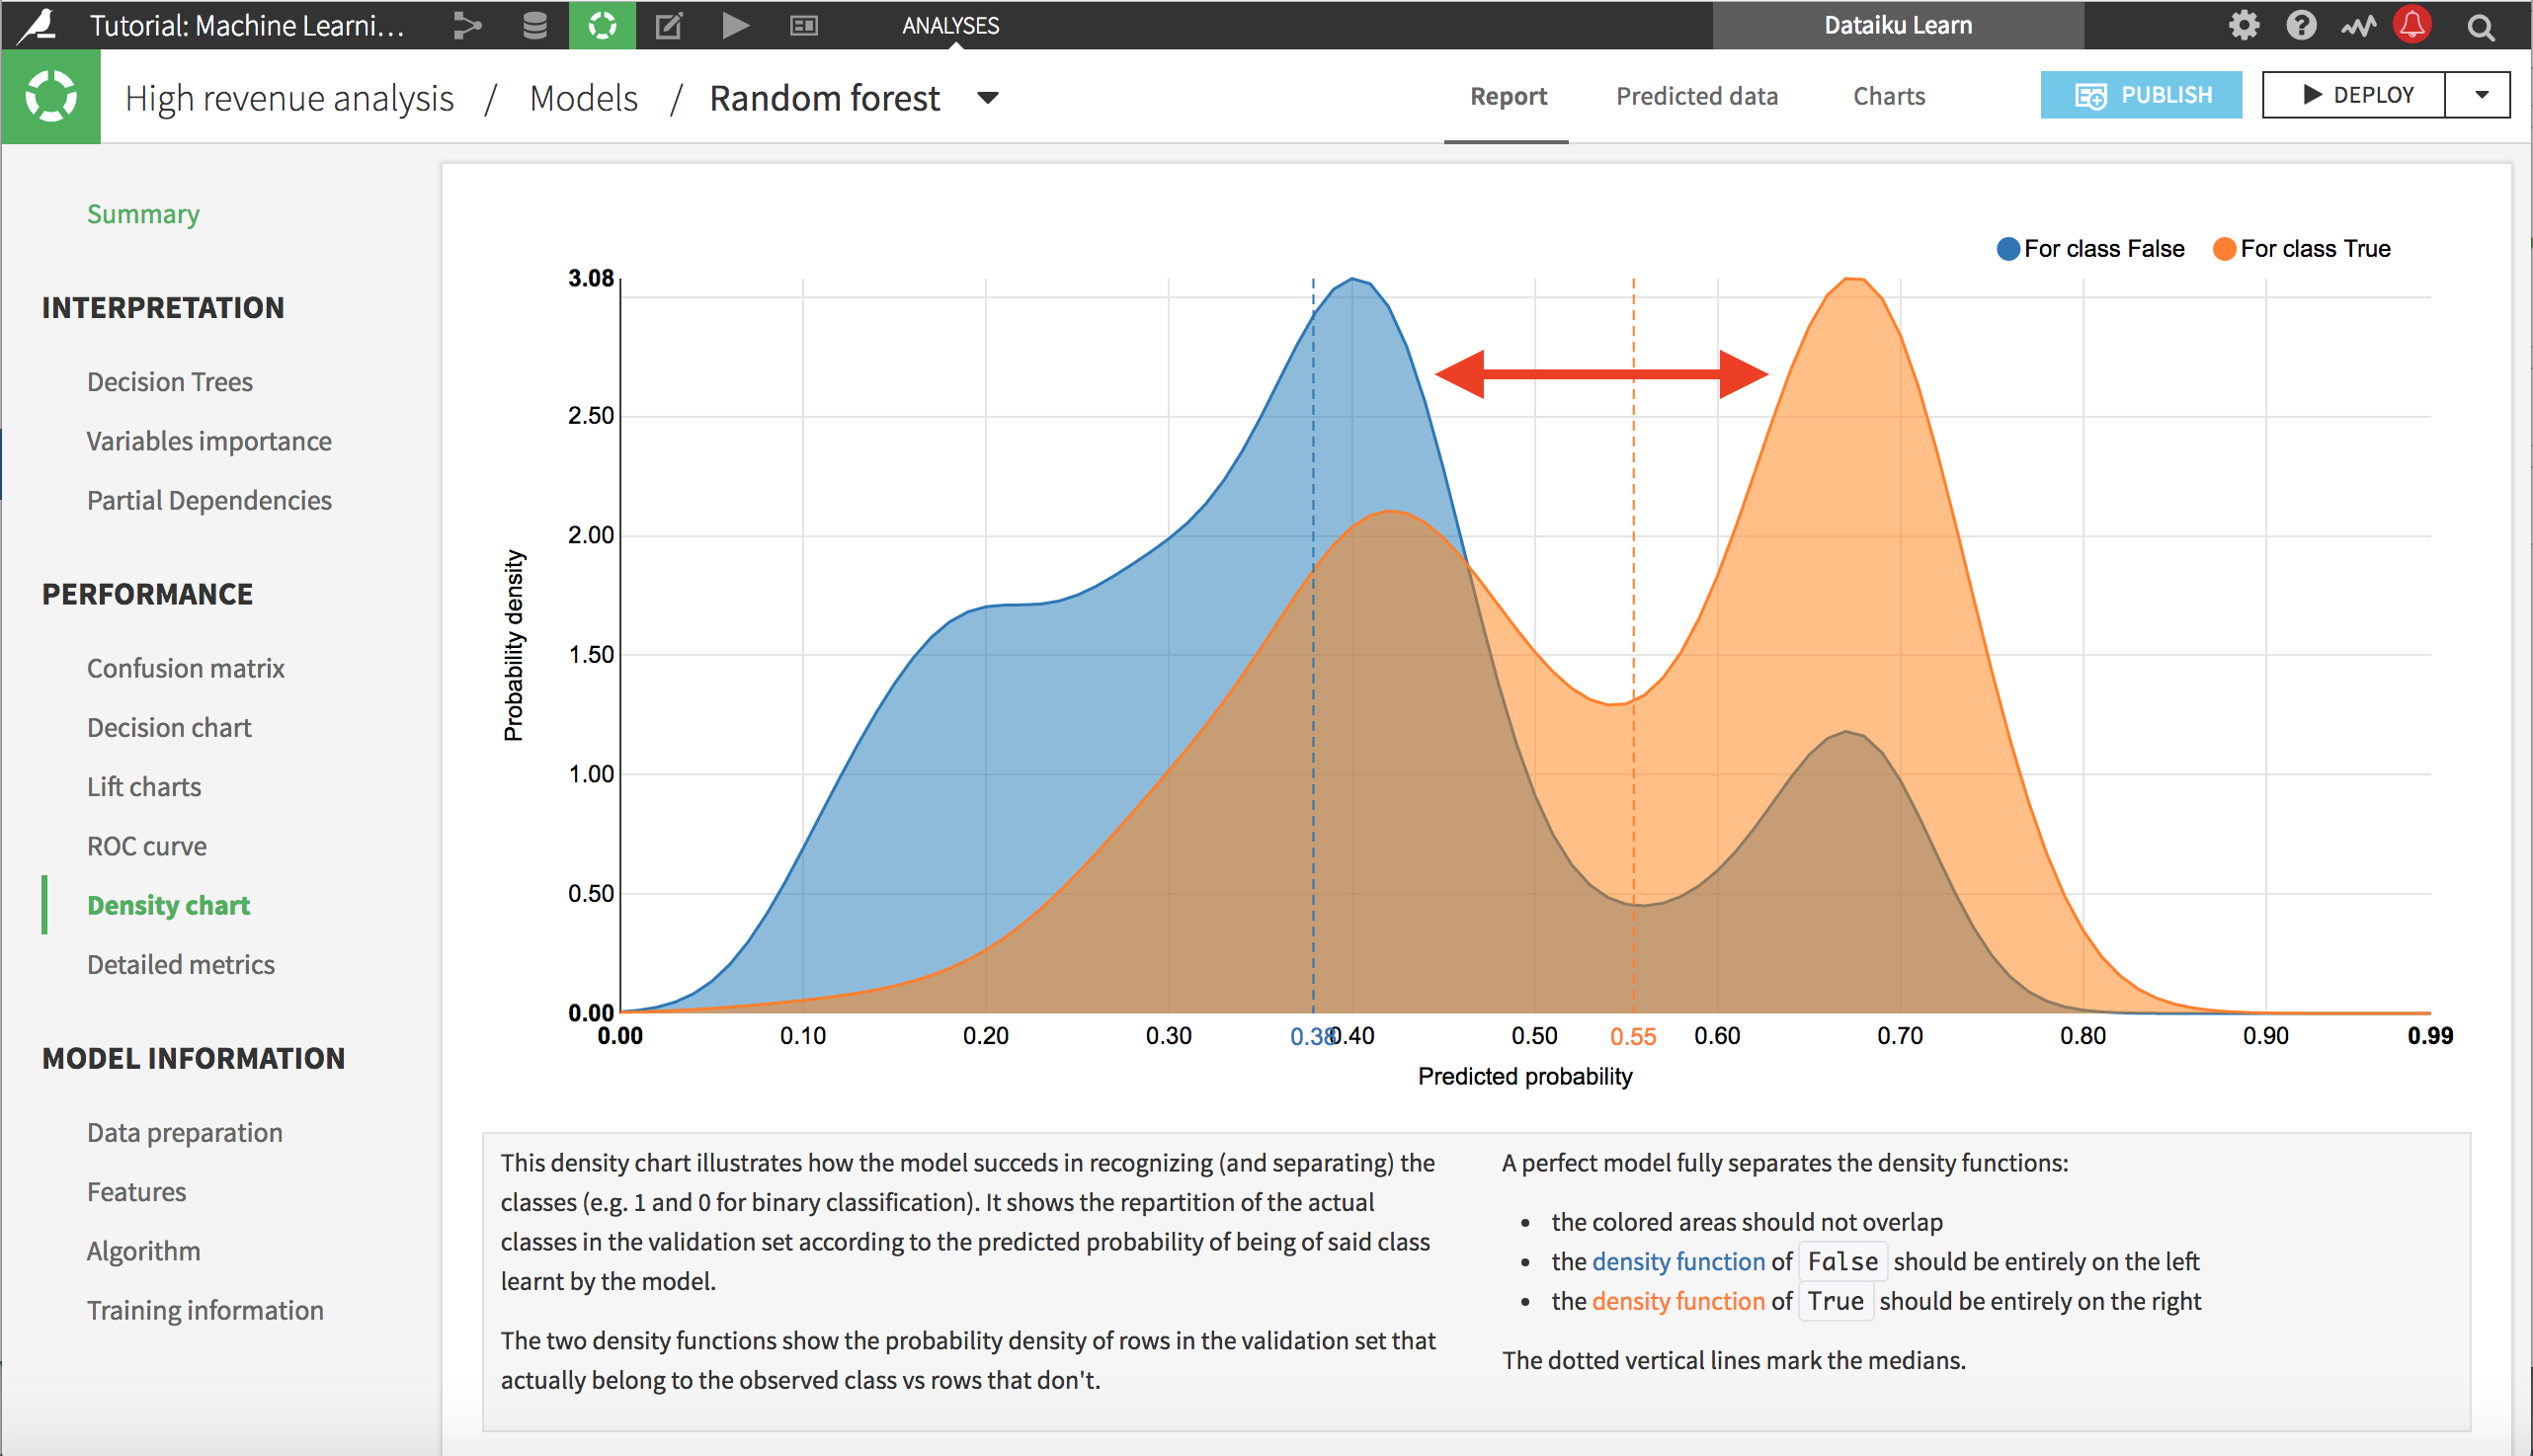Screen dimensions: 2533x1456
Task: Open the Dashboards icon
Action: 803,26
